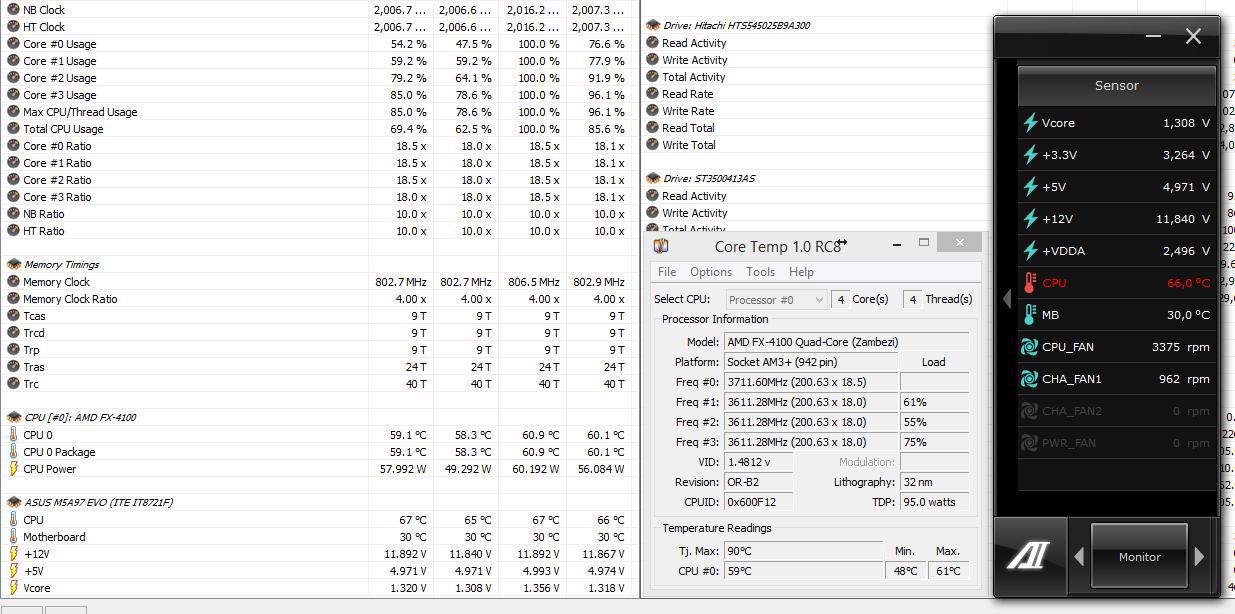
Task: Click the CPUID 0x600F12 field
Action: tap(759, 502)
